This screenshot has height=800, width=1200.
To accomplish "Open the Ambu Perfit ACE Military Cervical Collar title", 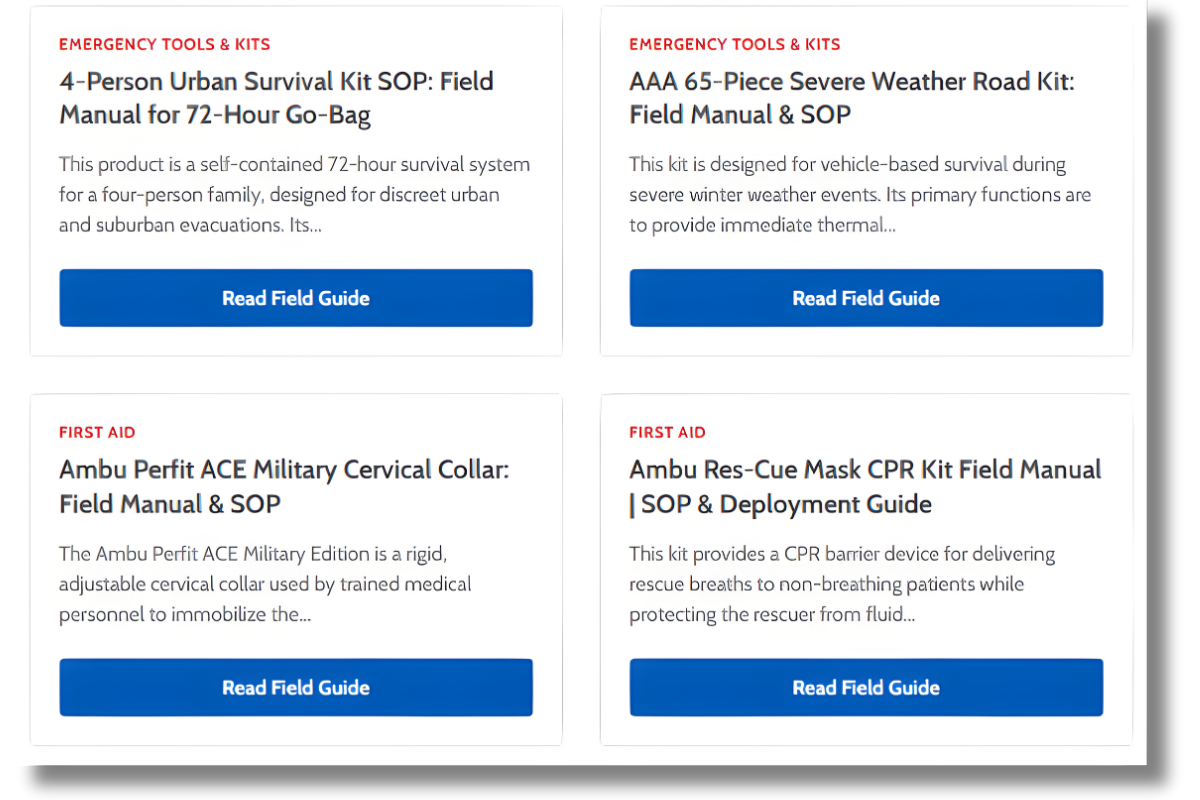I will click(284, 470).
